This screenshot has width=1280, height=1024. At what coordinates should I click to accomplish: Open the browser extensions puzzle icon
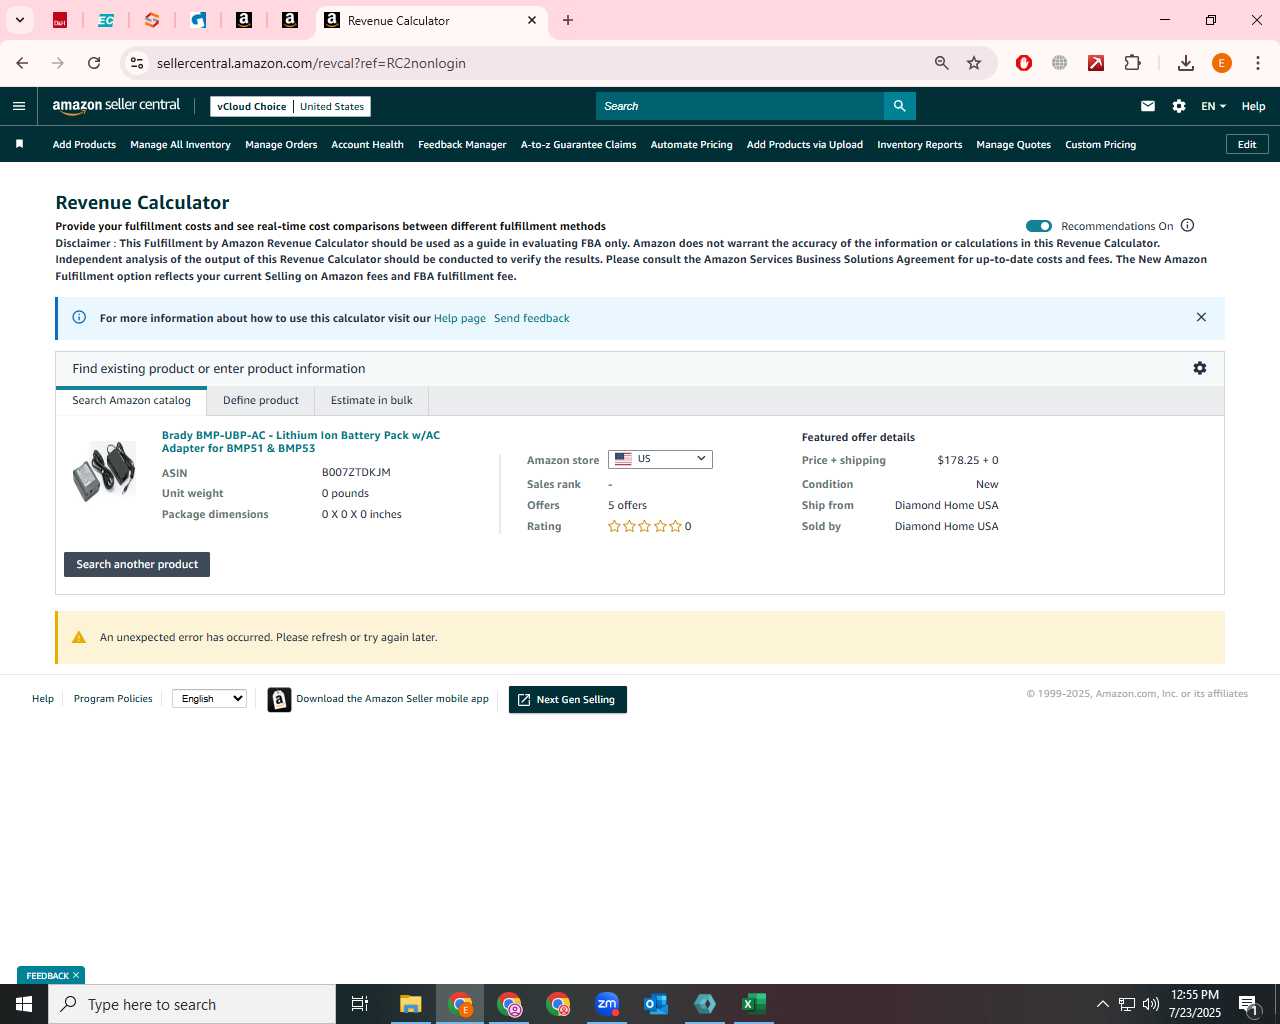(1132, 63)
